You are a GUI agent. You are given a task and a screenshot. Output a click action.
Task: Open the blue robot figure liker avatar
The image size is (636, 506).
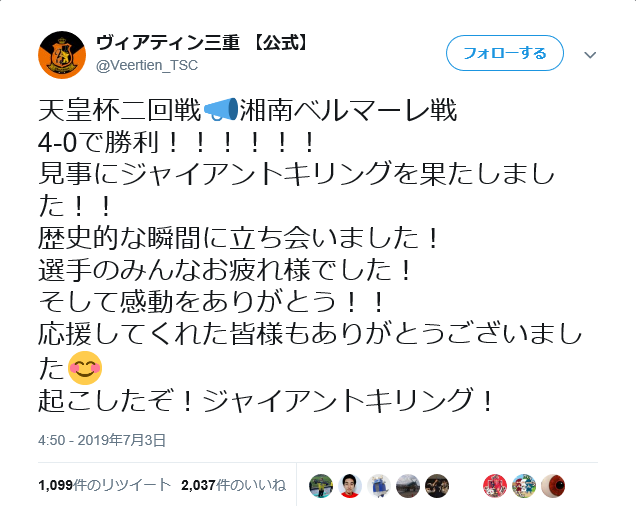click(379, 486)
